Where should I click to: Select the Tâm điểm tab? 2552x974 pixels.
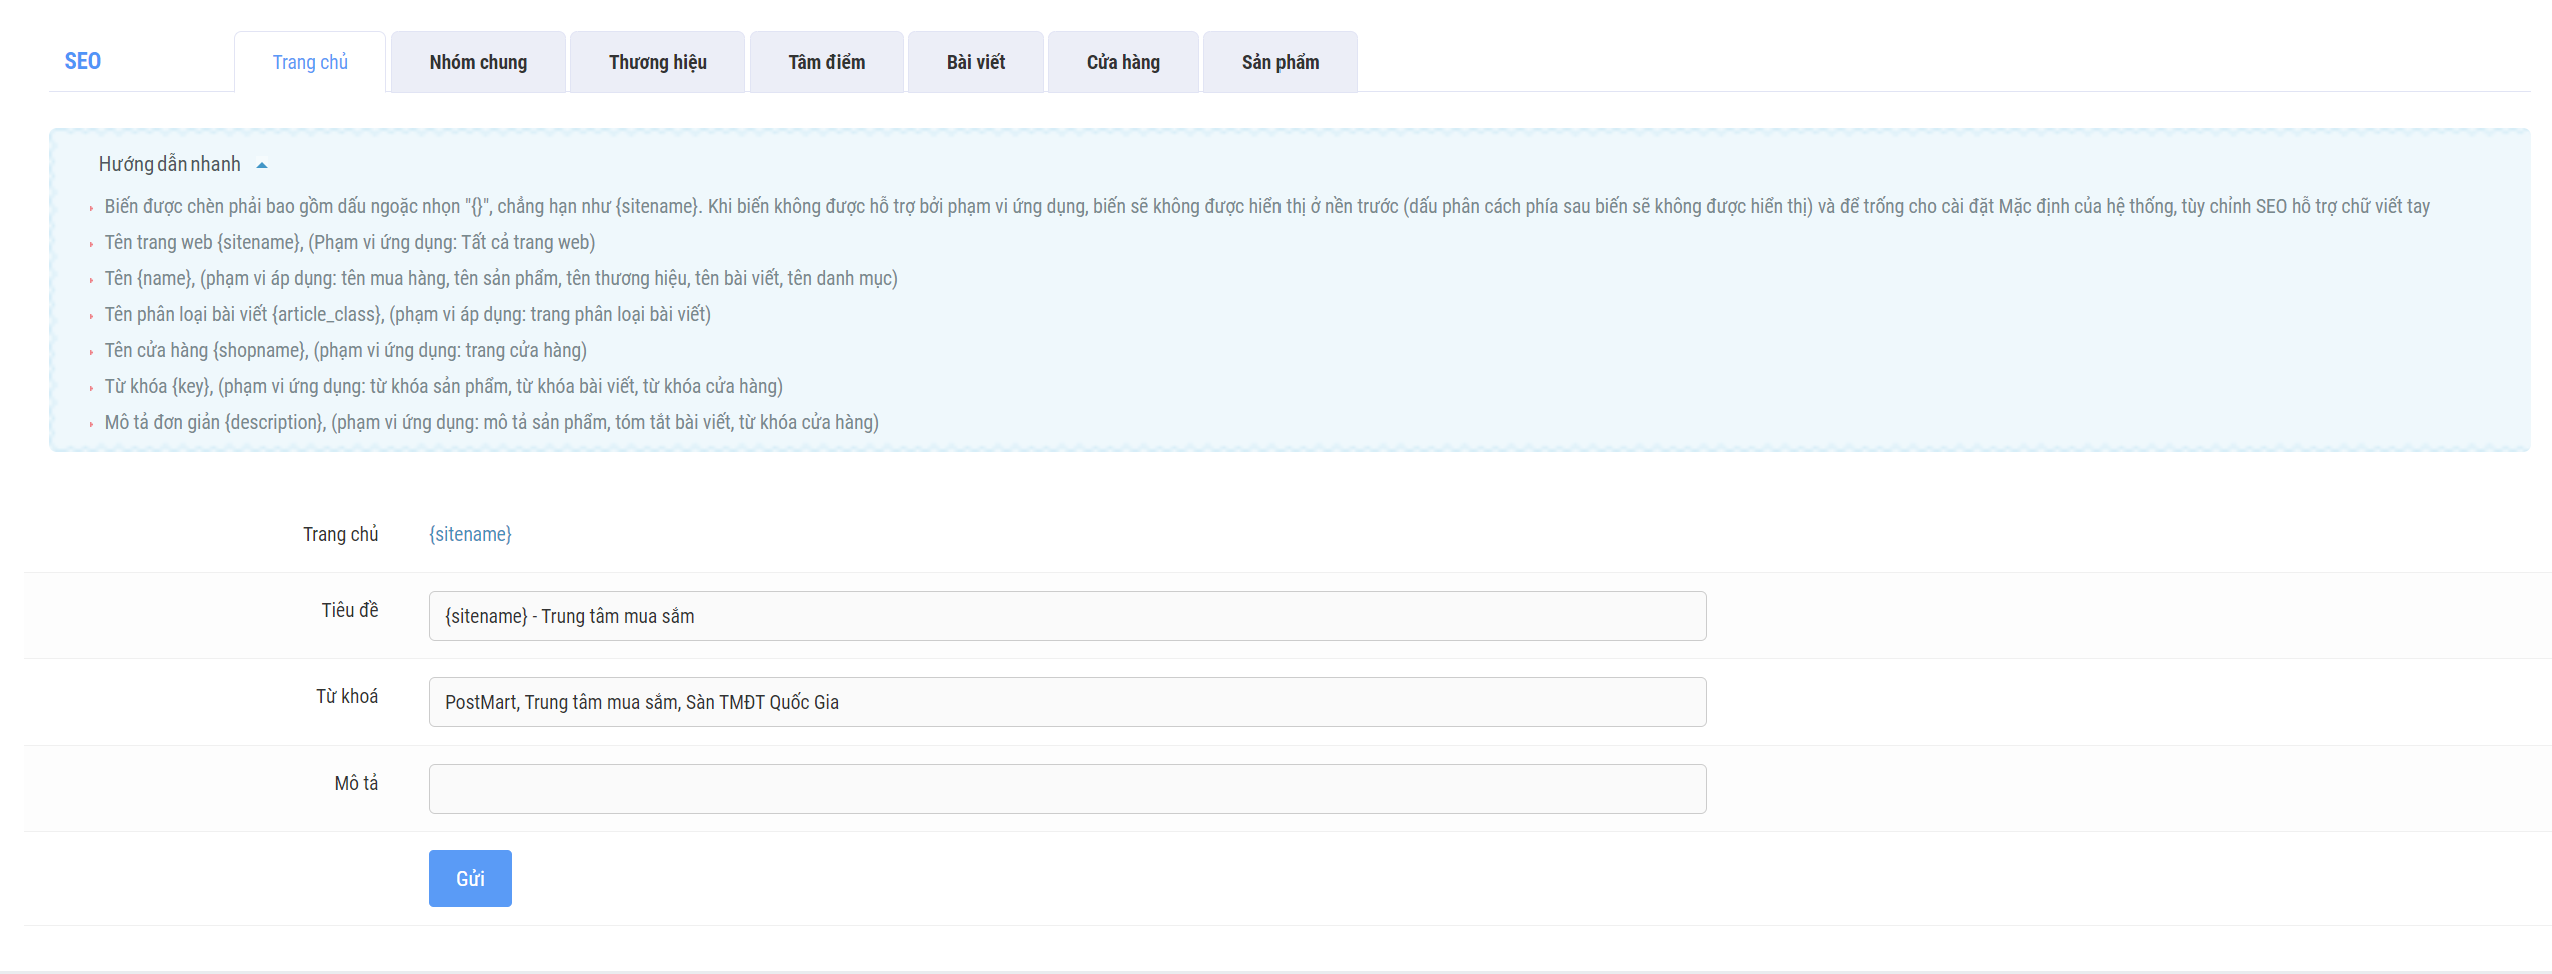click(x=826, y=62)
